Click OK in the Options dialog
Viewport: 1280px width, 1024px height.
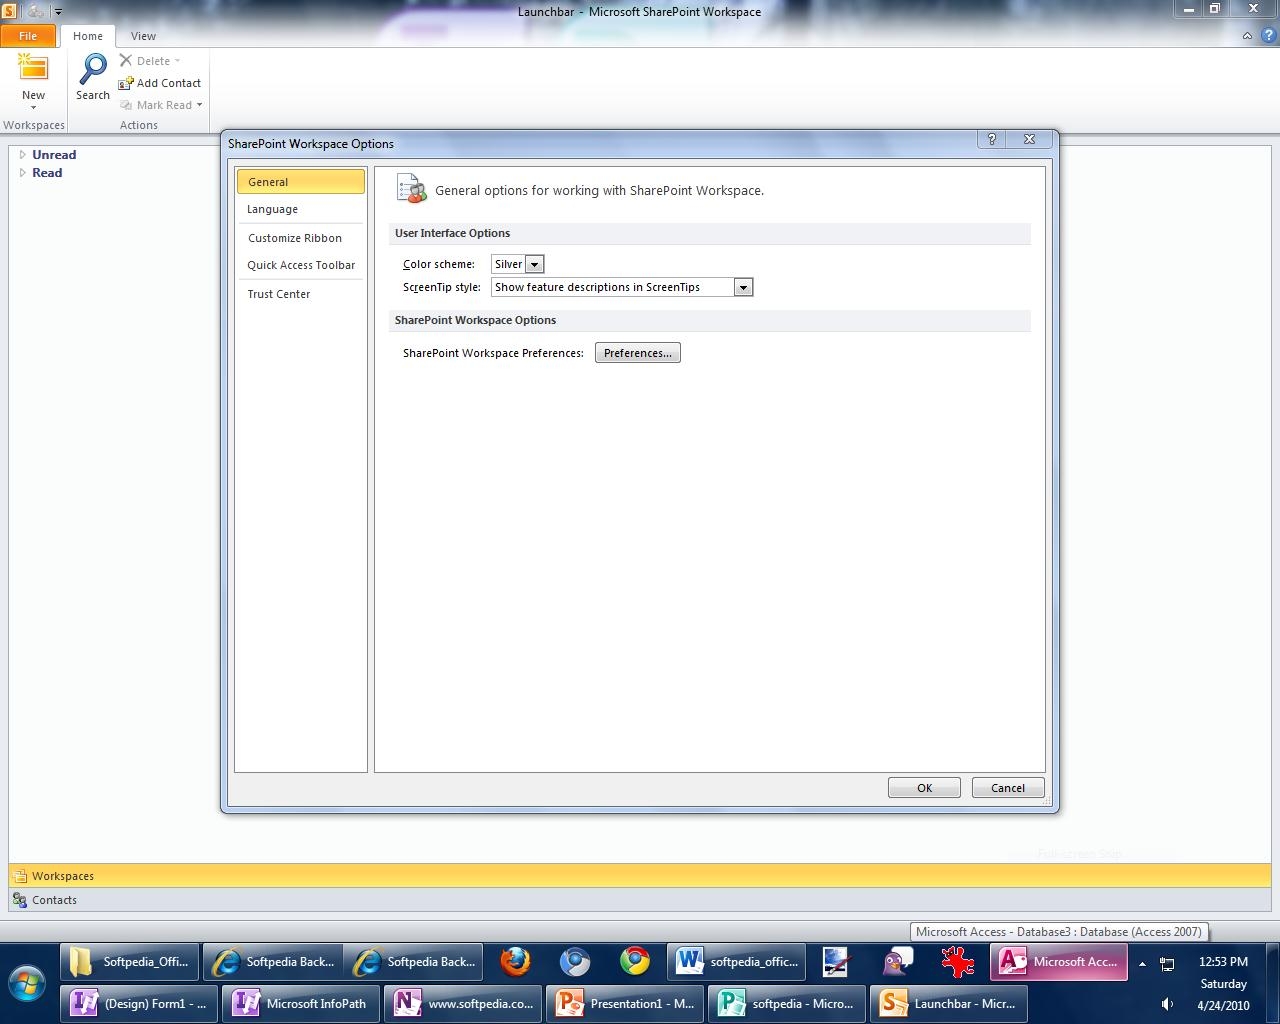pos(924,788)
